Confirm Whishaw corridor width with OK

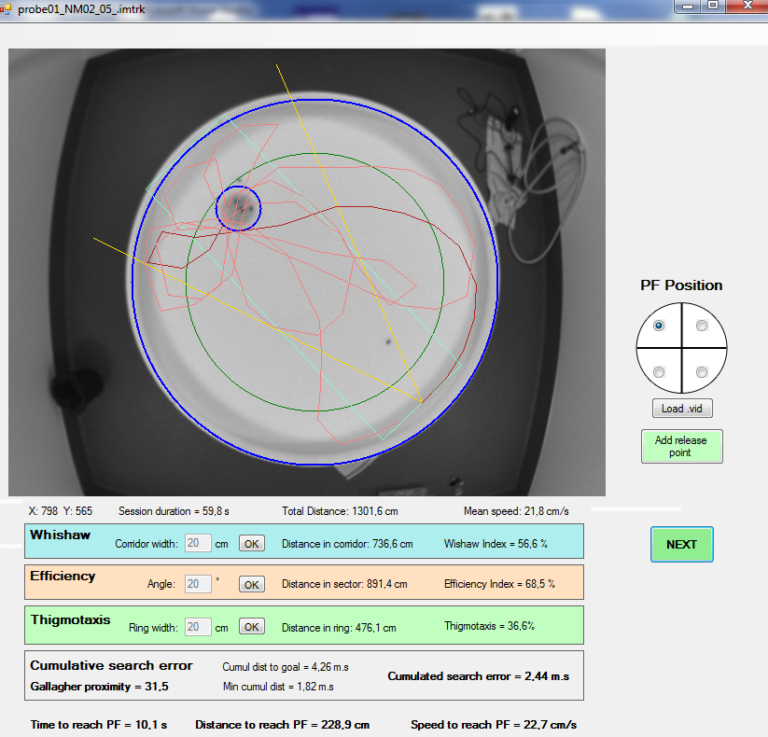[251, 543]
